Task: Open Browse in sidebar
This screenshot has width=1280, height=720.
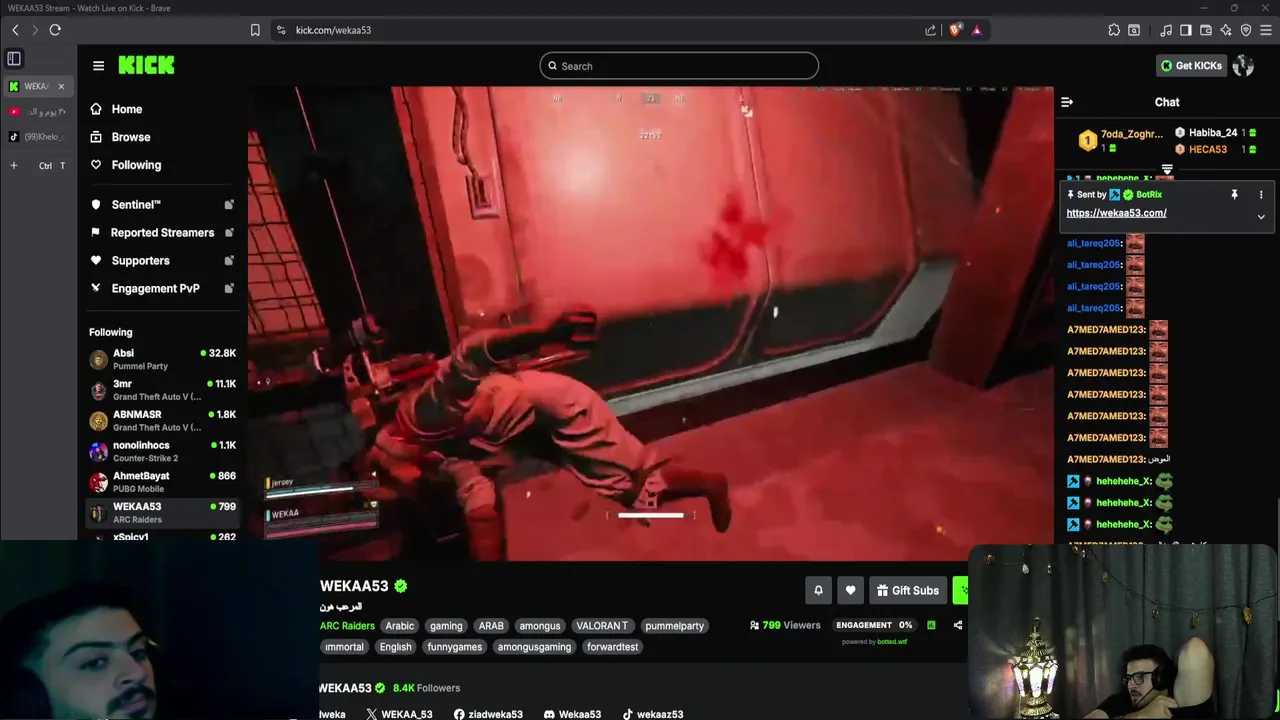Action: coord(130,137)
